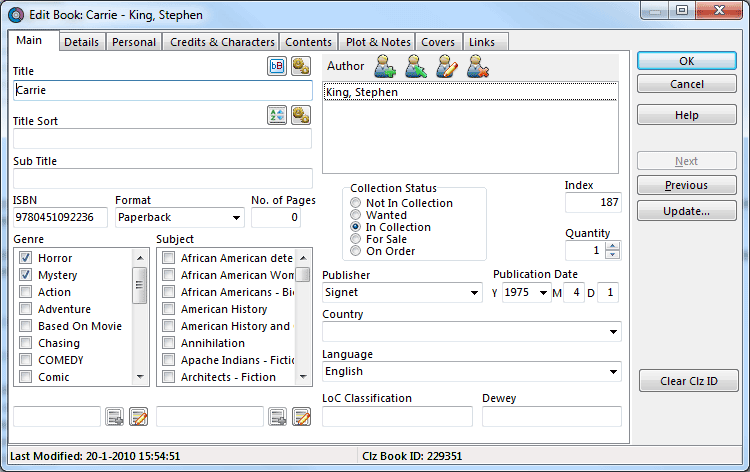Click the search author icon with green arrow
The height and width of the screenshot is (472, 750).
(x=417, y=67)
